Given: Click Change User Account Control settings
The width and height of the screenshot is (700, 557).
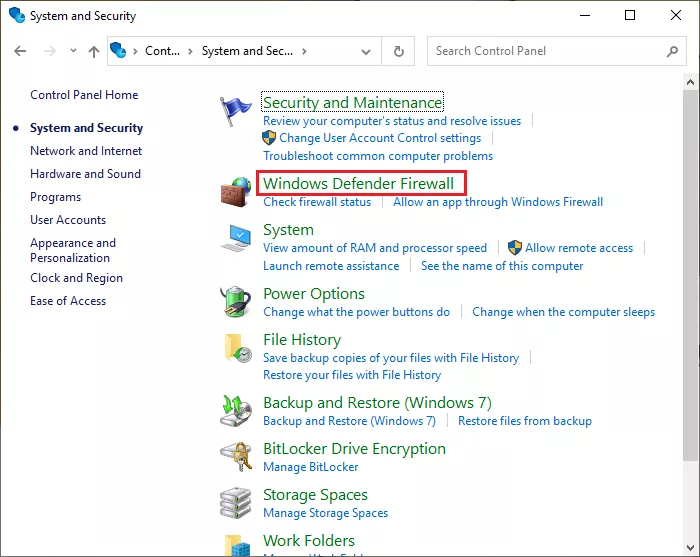Looking at the screenshot, I should [x=380, y=138].
